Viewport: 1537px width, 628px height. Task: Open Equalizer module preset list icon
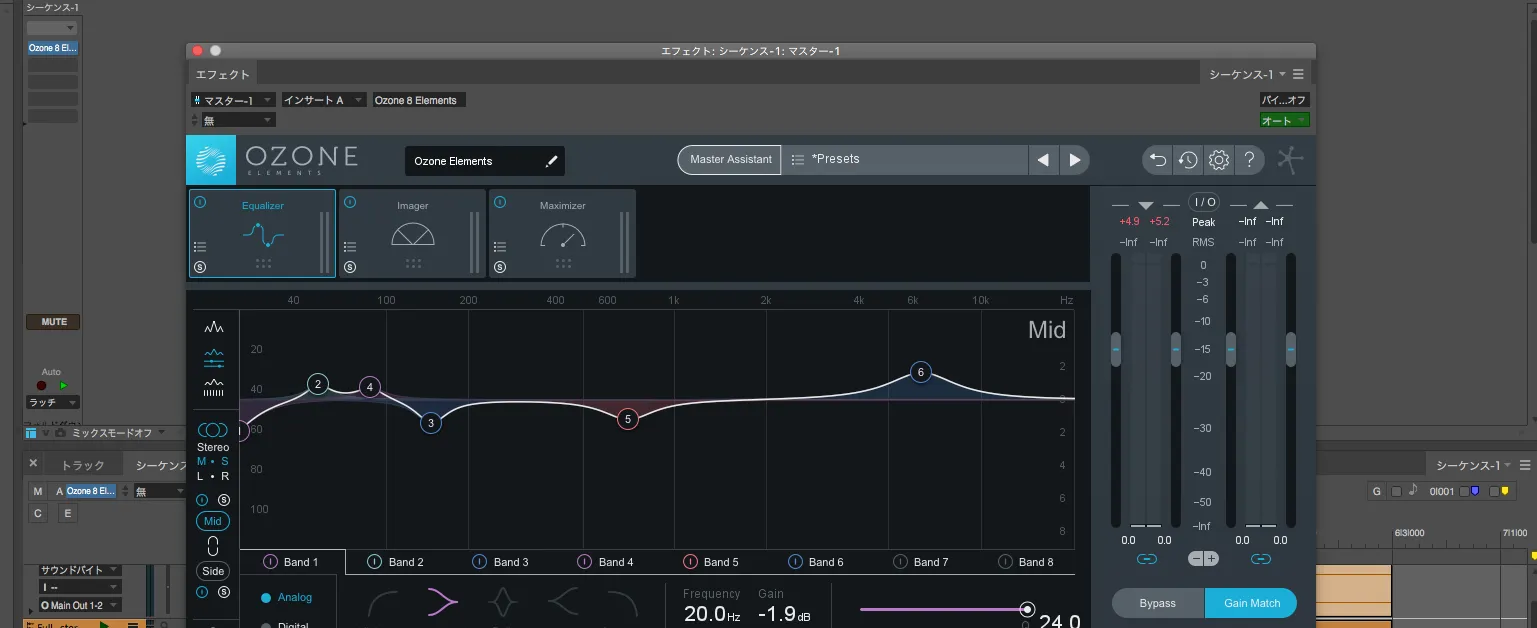199,247
